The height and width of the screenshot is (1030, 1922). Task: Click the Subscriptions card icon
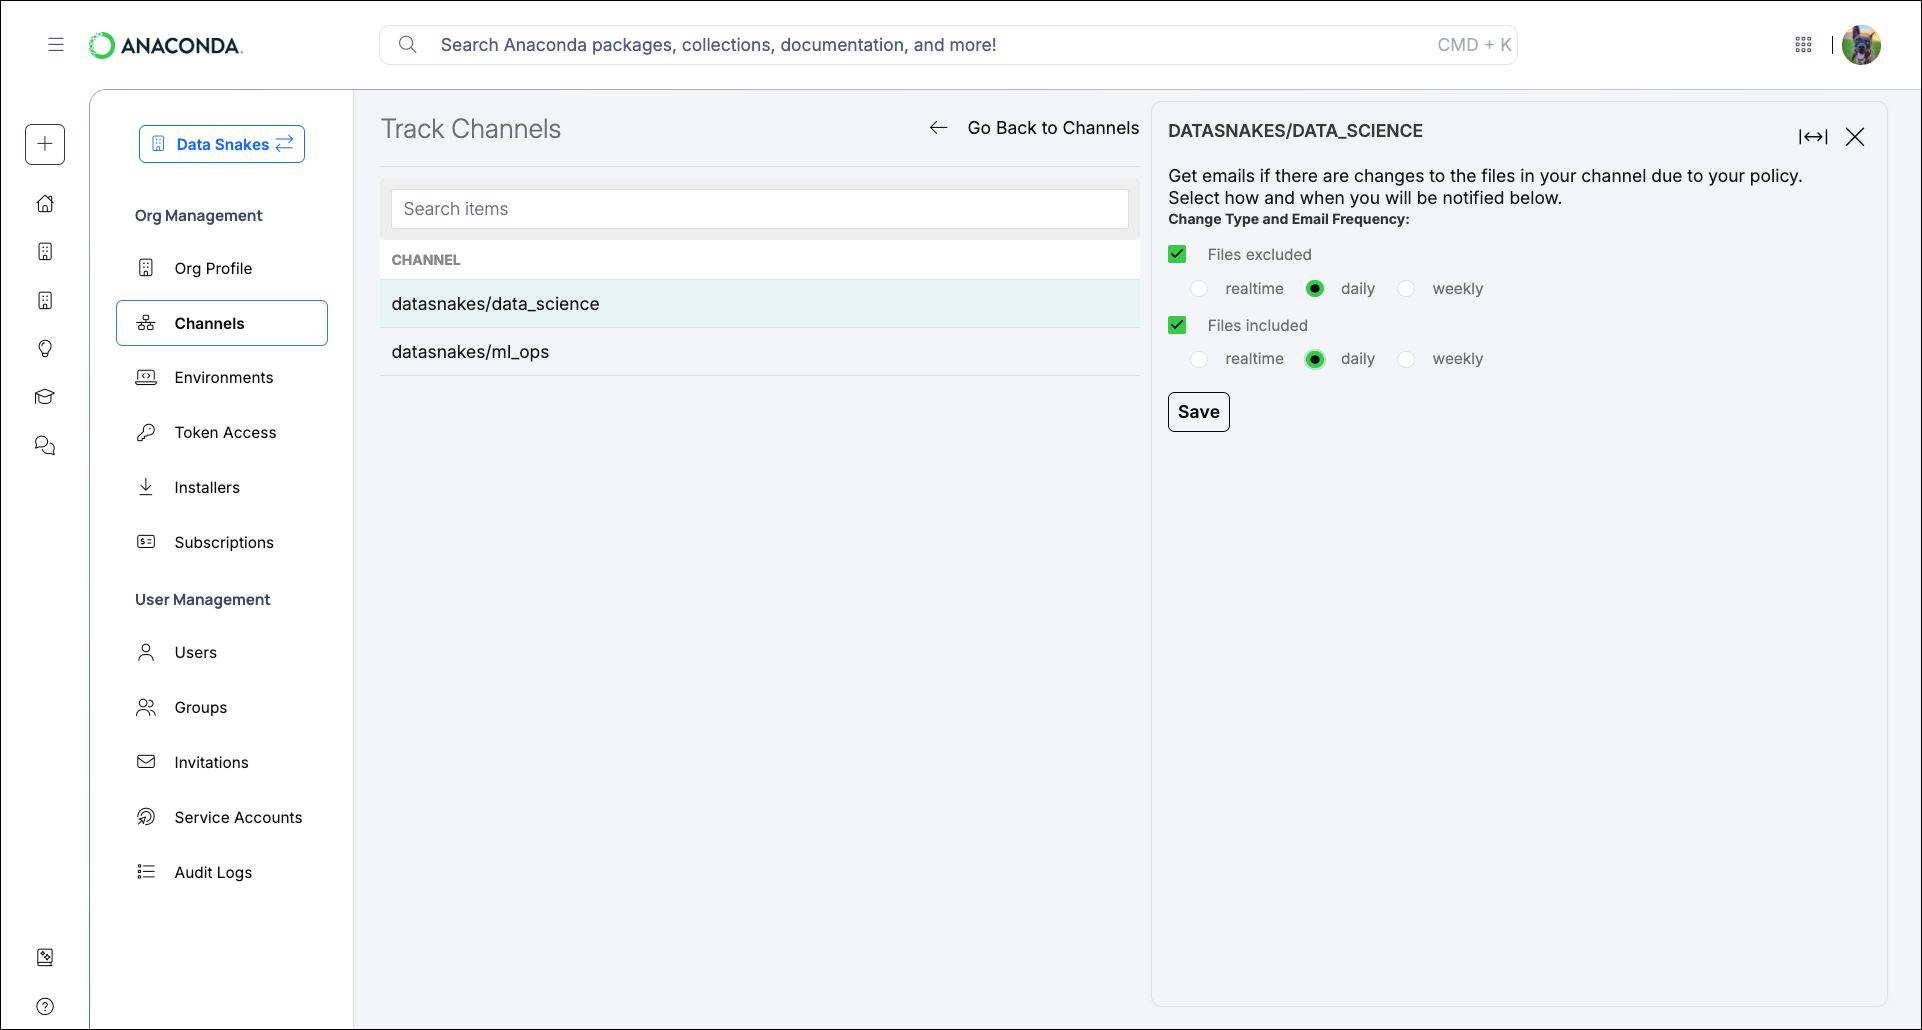coord(146,541)
